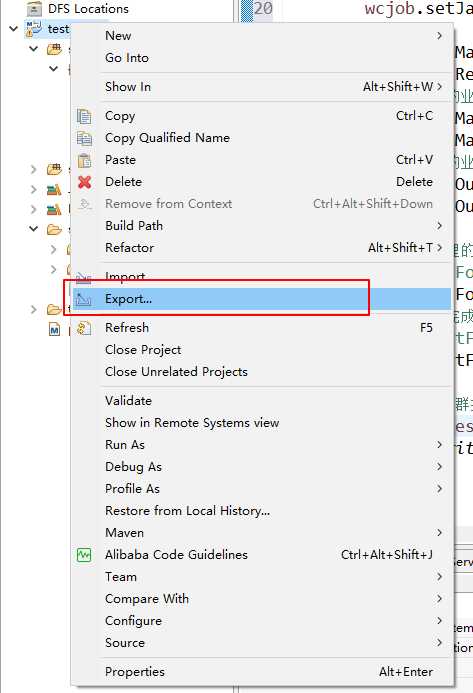Viewport: 473px width, 693px height.
Task: Click the Copy icon in context menu
Action: [84, 116]
